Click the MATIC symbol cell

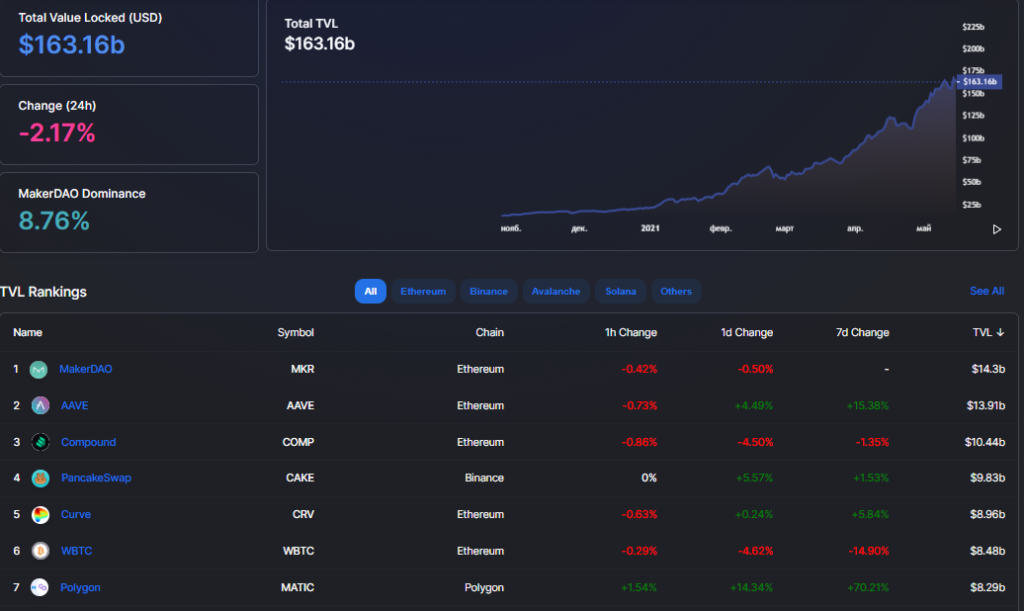297,588
